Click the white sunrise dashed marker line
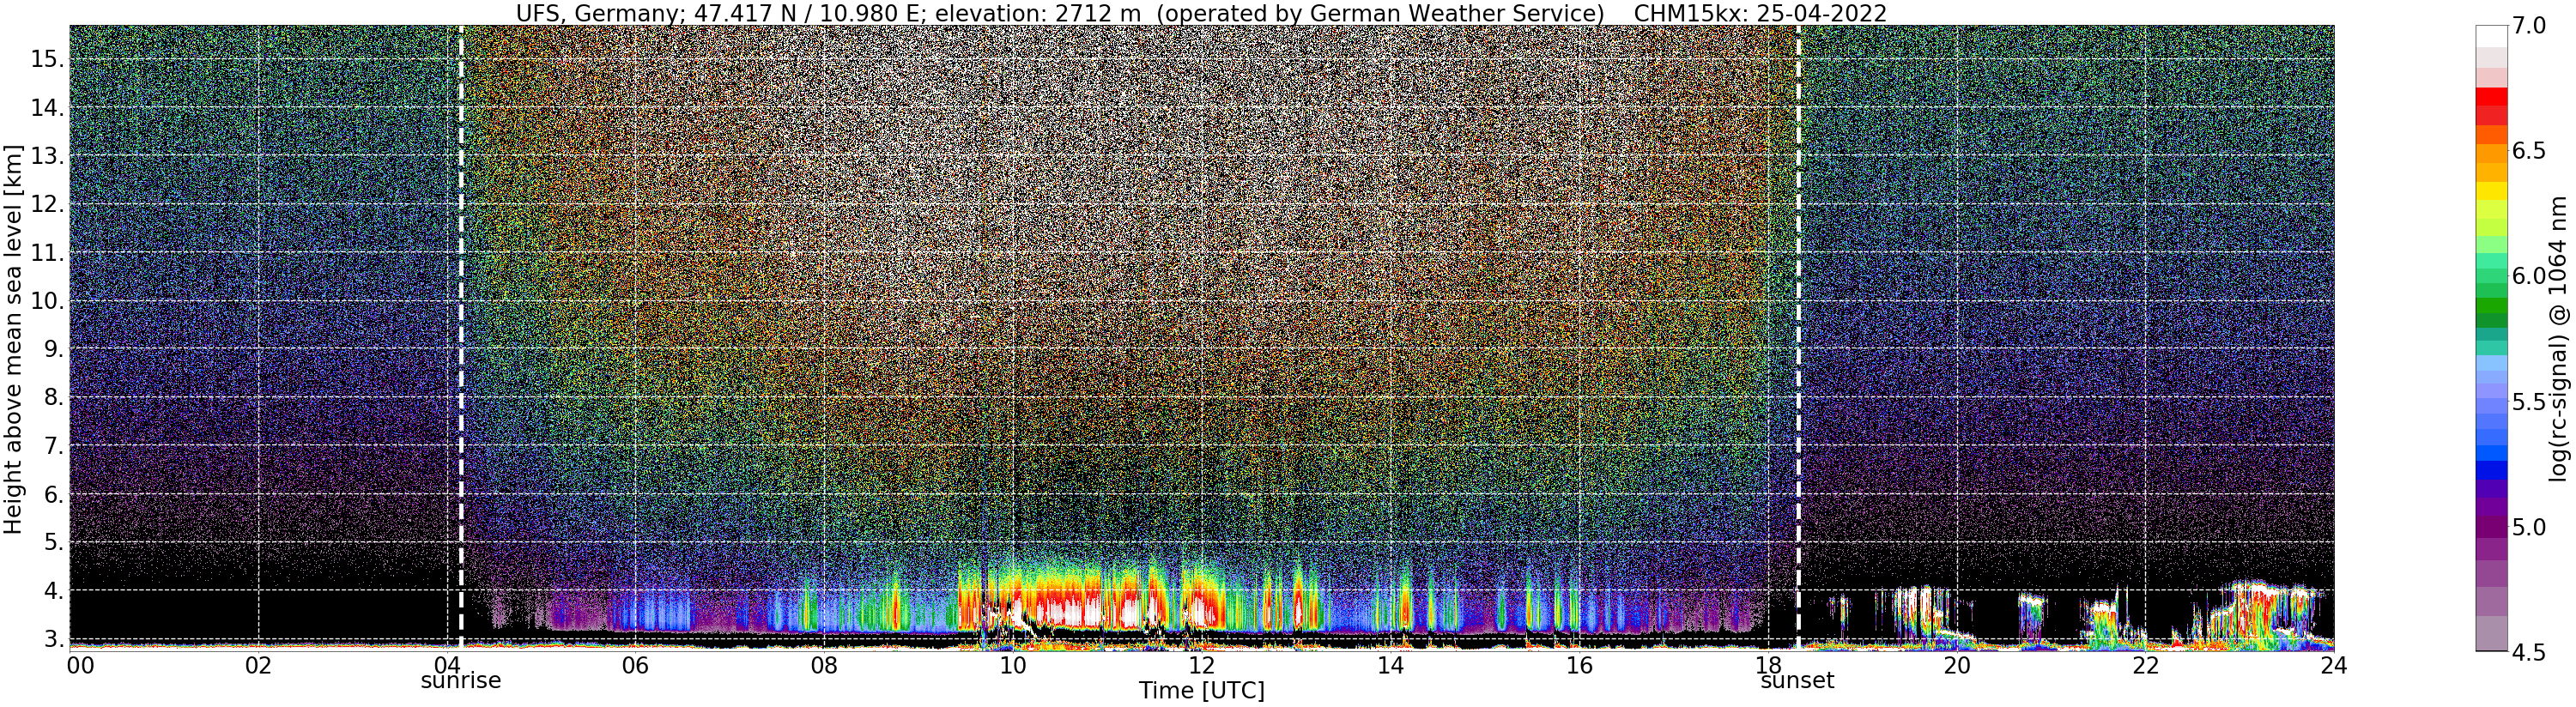Screen dimensions: 2576x707 (461, 337)
